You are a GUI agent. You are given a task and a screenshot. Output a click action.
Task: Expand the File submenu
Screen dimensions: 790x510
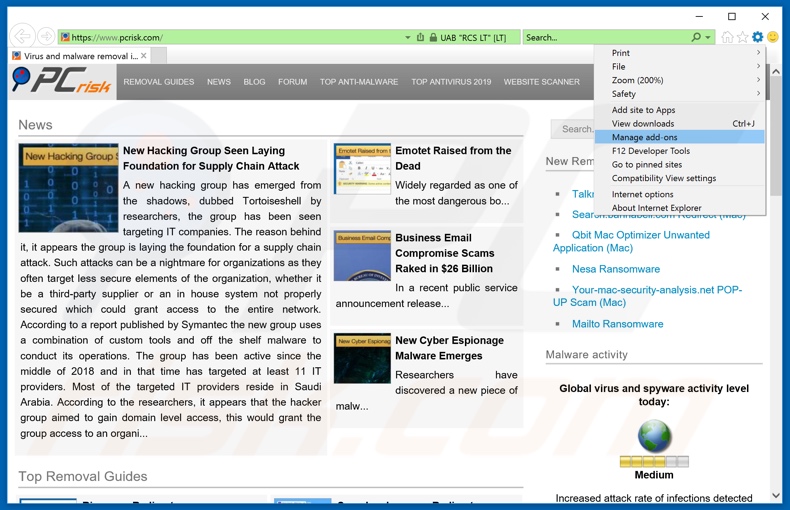point(680,66)
